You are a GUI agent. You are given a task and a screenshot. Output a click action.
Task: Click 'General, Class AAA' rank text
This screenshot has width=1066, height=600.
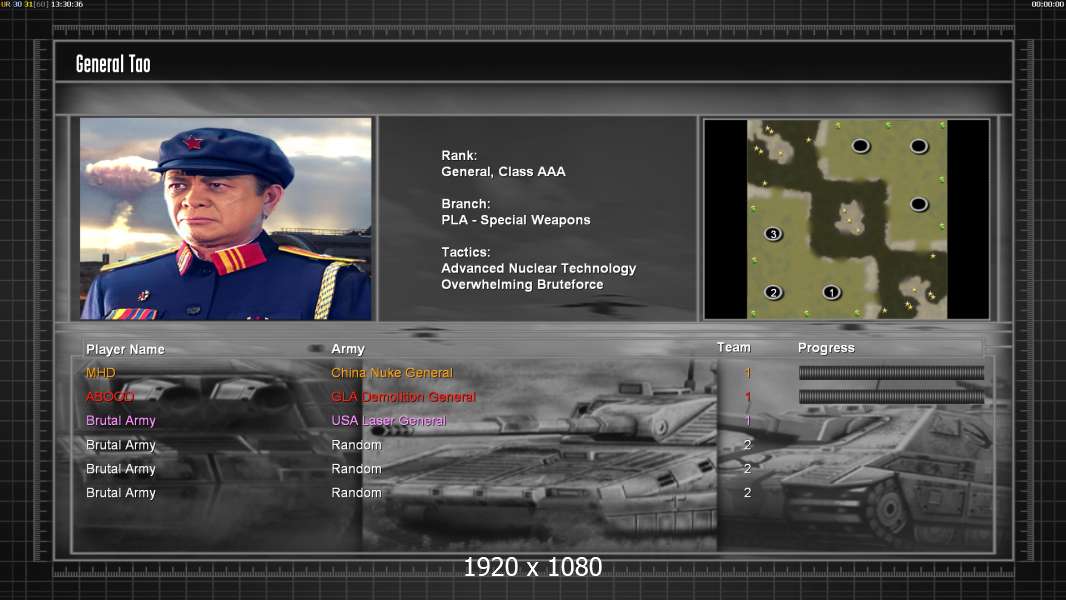[503, 172]
